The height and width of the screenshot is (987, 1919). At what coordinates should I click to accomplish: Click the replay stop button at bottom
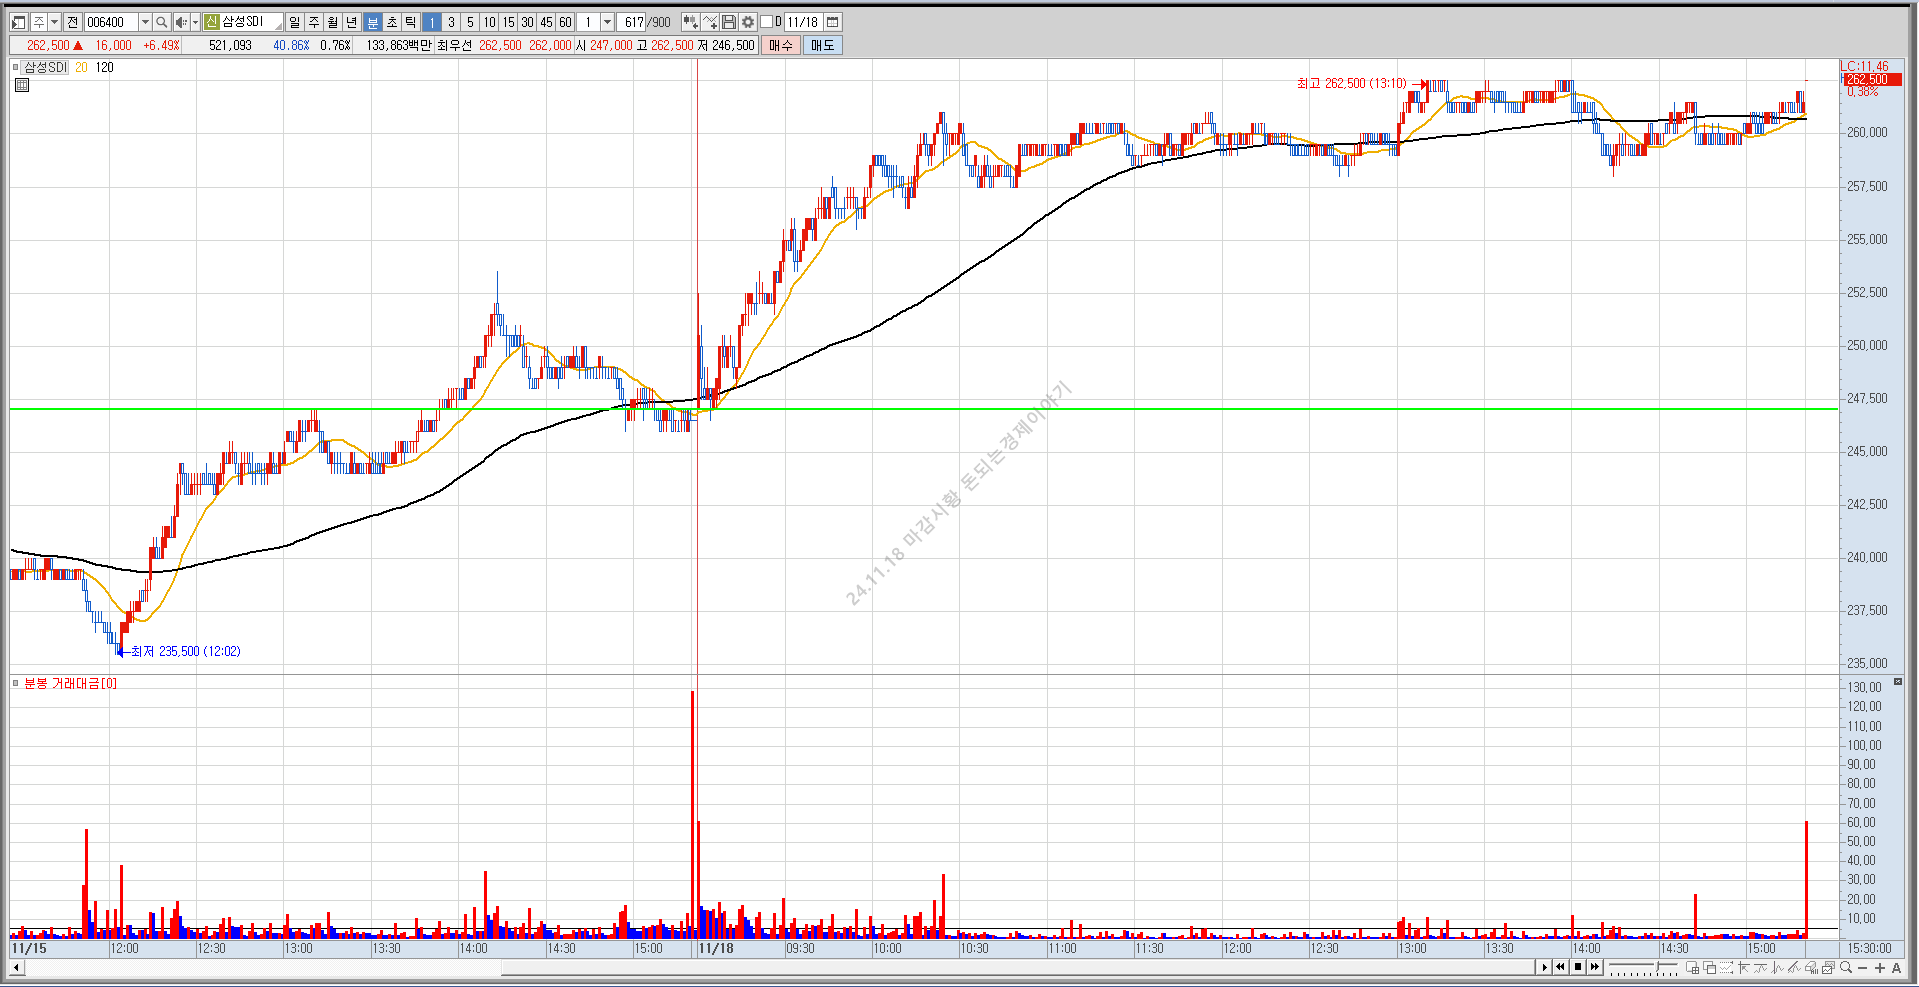pos(1578,967)
